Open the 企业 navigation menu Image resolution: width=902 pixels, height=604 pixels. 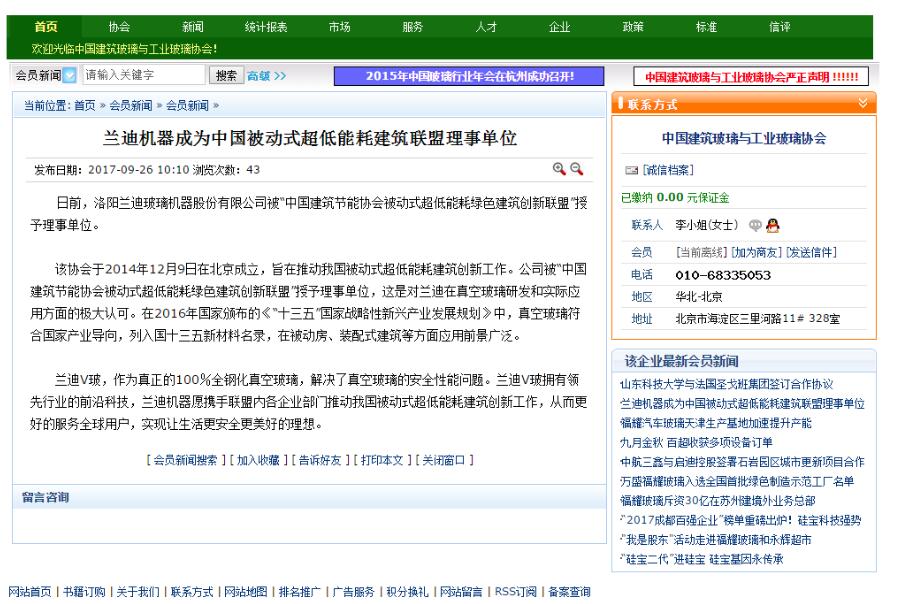559,26
